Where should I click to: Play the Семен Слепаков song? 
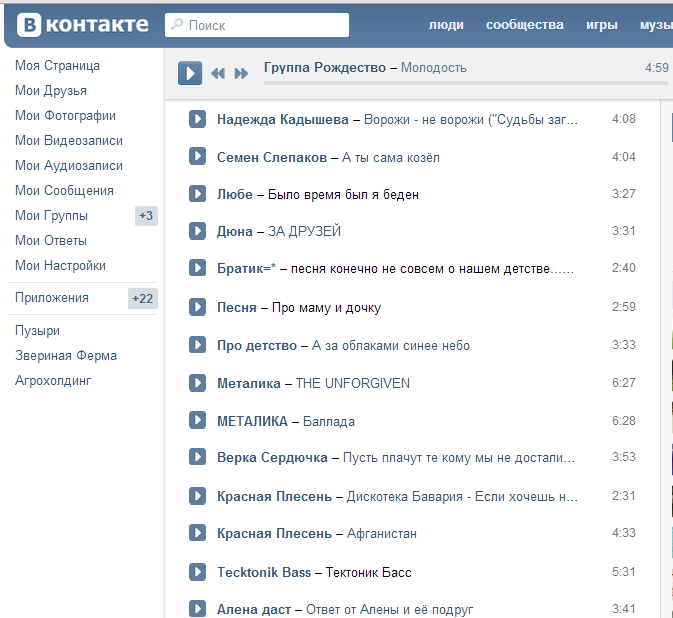(x=198, y=157)
